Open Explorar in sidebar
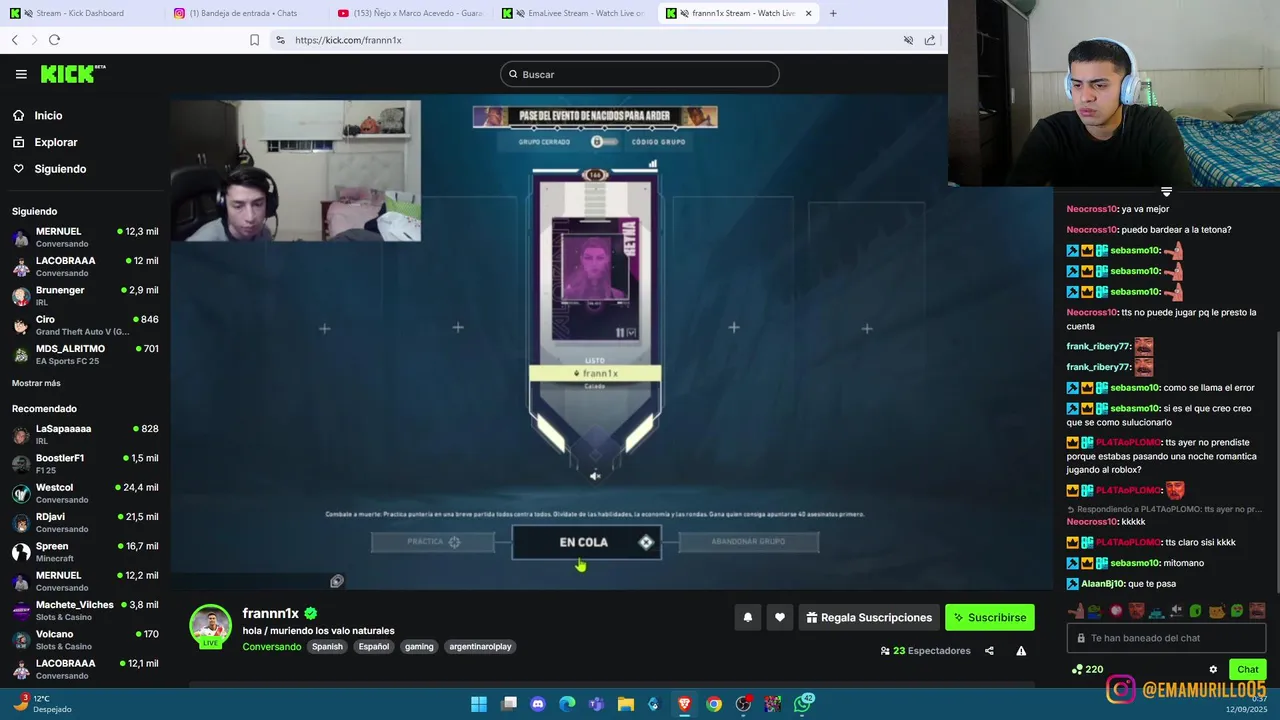Viewport: 1280px width, 720px height. [x=55, y=142]
